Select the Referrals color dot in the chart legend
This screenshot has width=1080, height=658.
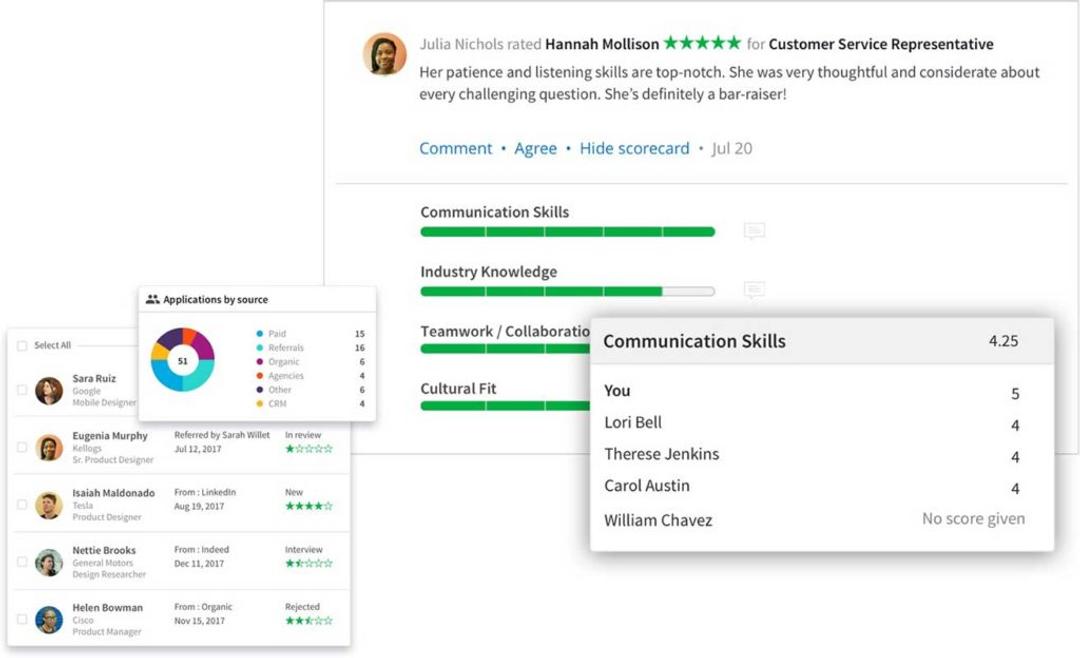coord(258,346)
